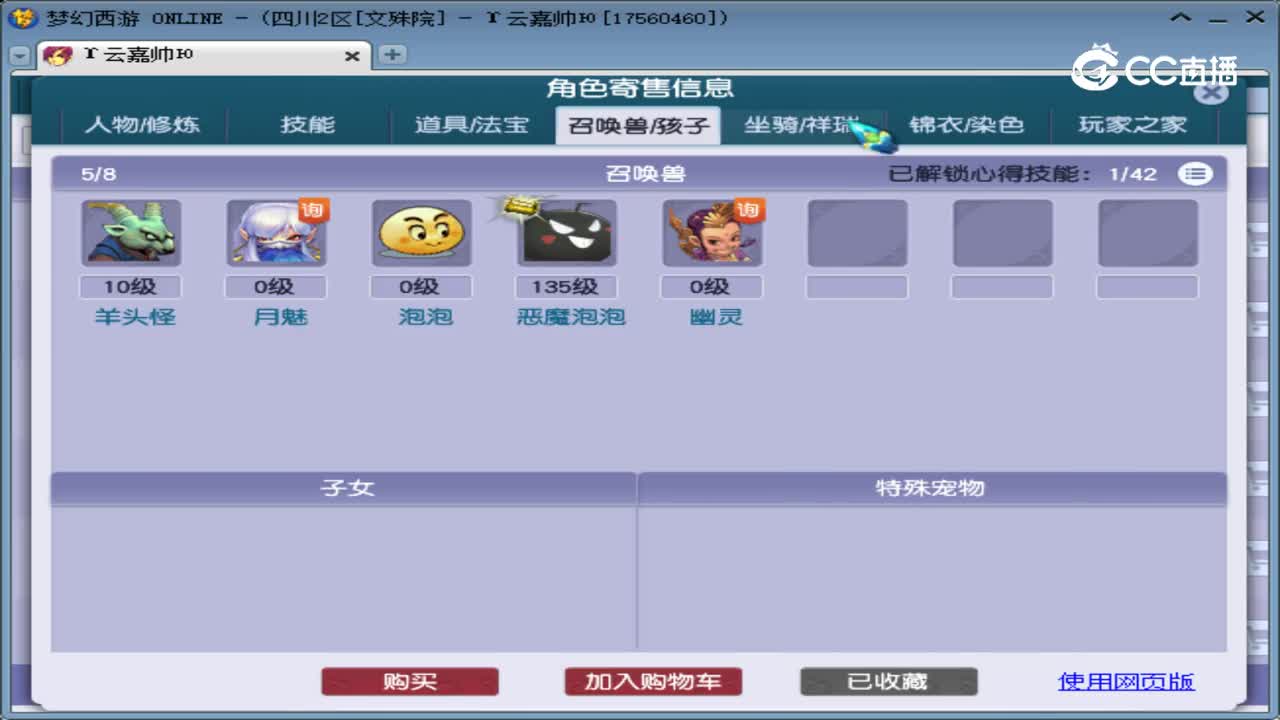Open the 人物/修炼 tab

pos(143,125)
